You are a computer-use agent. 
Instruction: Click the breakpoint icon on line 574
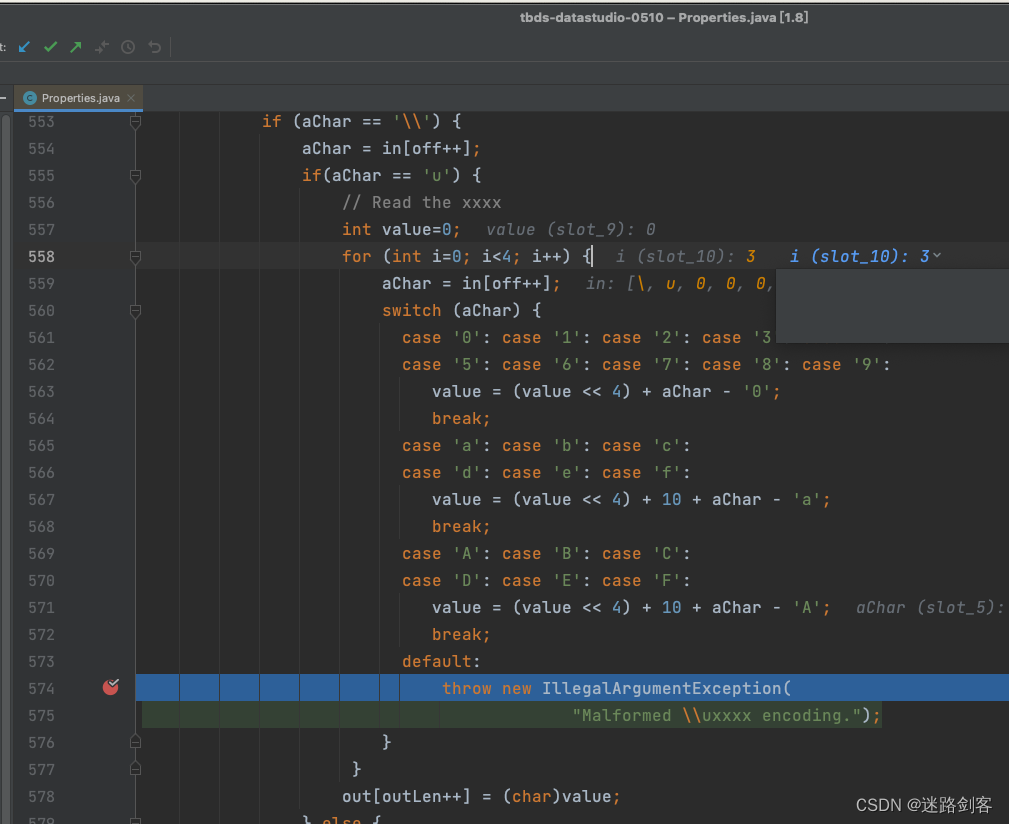(111, 687)
